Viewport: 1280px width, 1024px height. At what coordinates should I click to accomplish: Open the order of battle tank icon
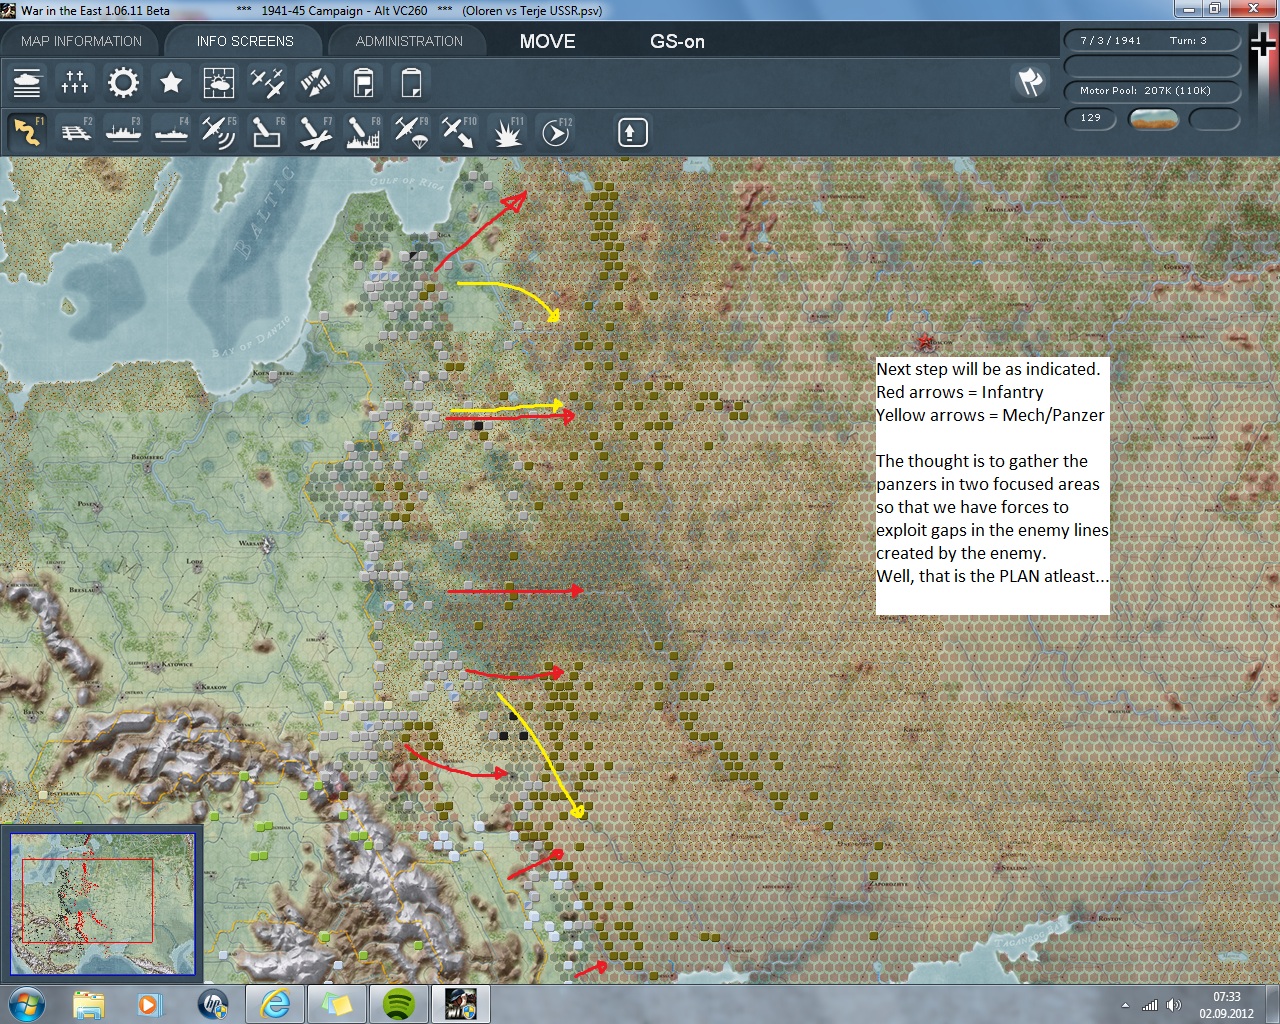[x=27, y=82]
